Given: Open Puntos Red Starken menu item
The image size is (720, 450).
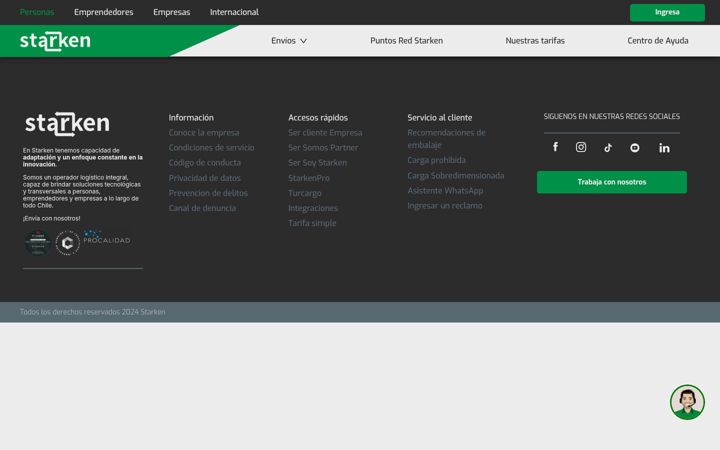Looking at the screenshot, I should click(406, 40).
